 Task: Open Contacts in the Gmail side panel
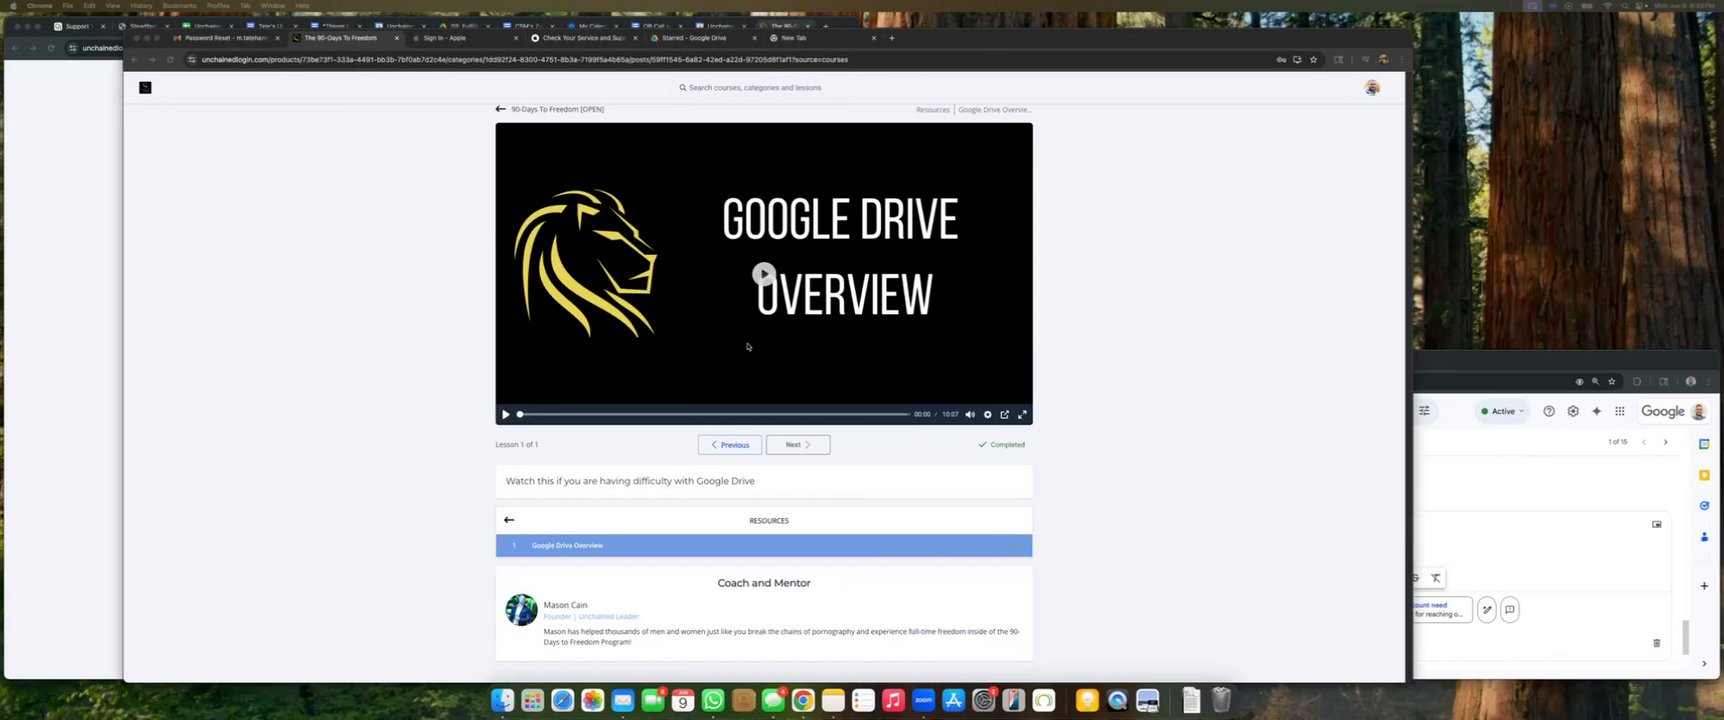tap(1704, 537)
